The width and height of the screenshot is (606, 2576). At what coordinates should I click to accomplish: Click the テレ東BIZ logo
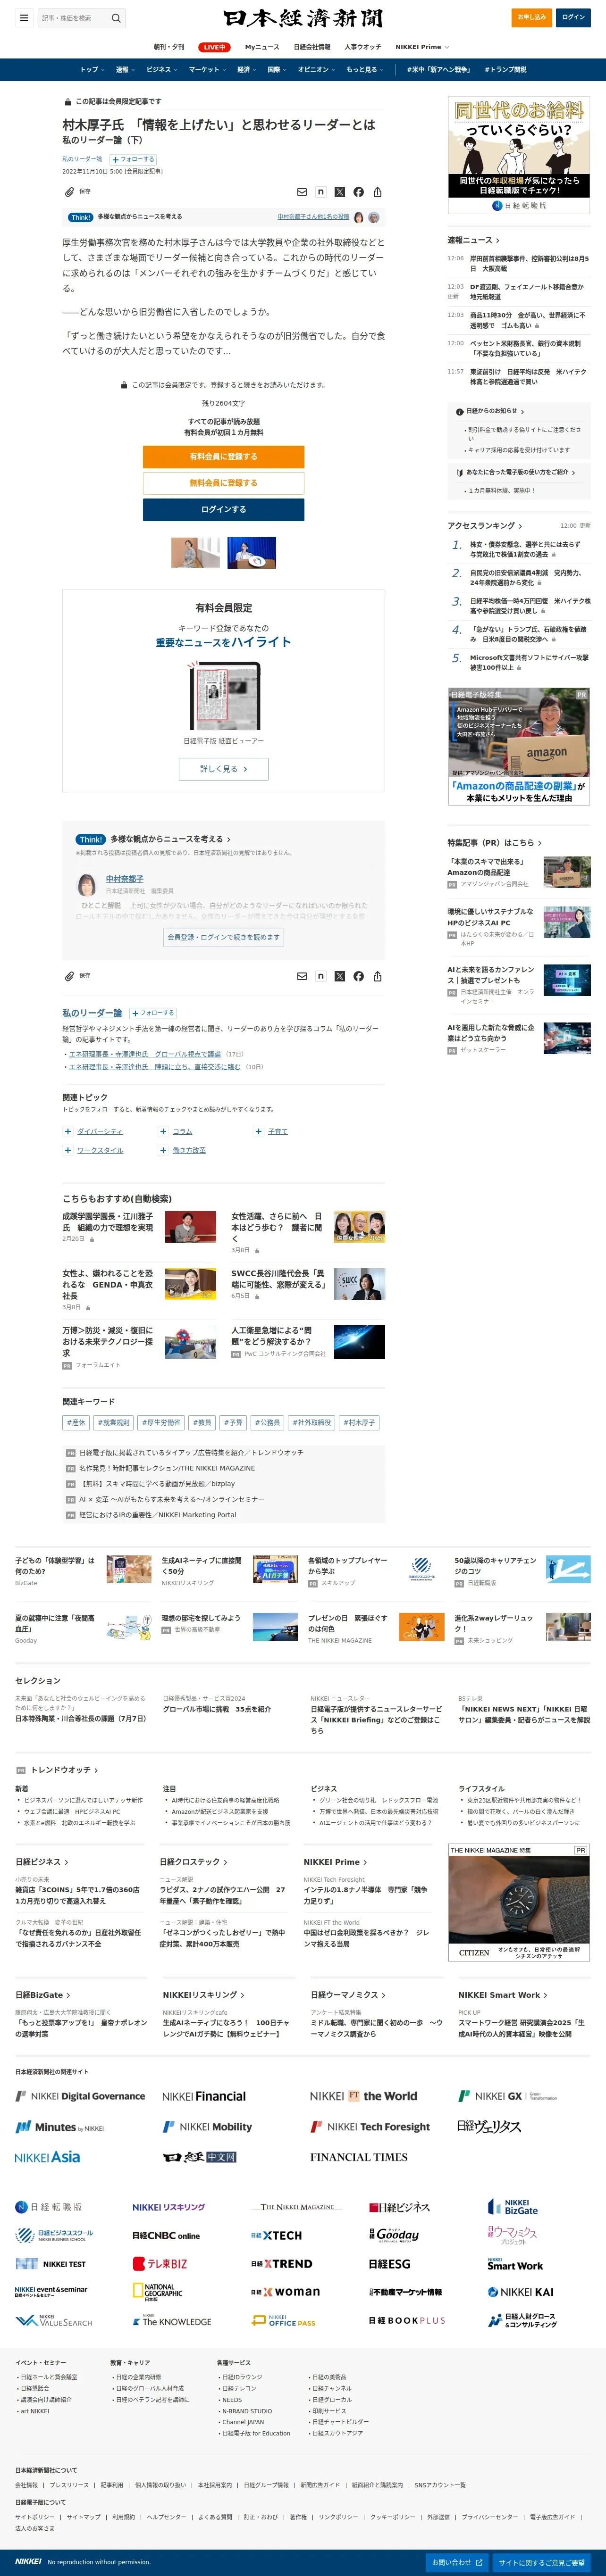coord(160,2264)
